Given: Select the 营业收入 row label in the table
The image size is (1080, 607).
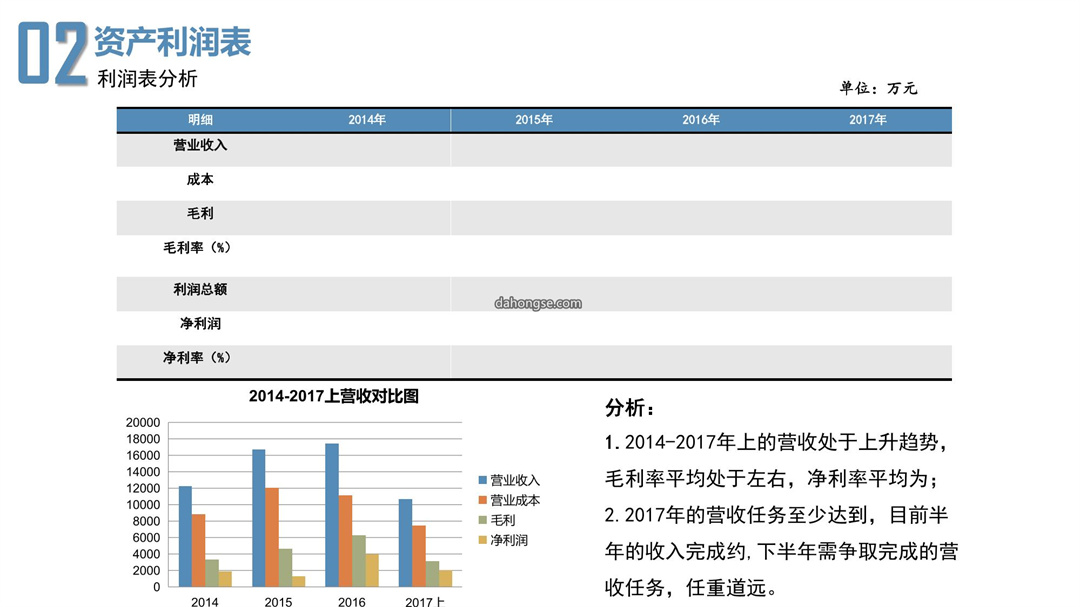Looking at the screenshot, I should 200,145.
